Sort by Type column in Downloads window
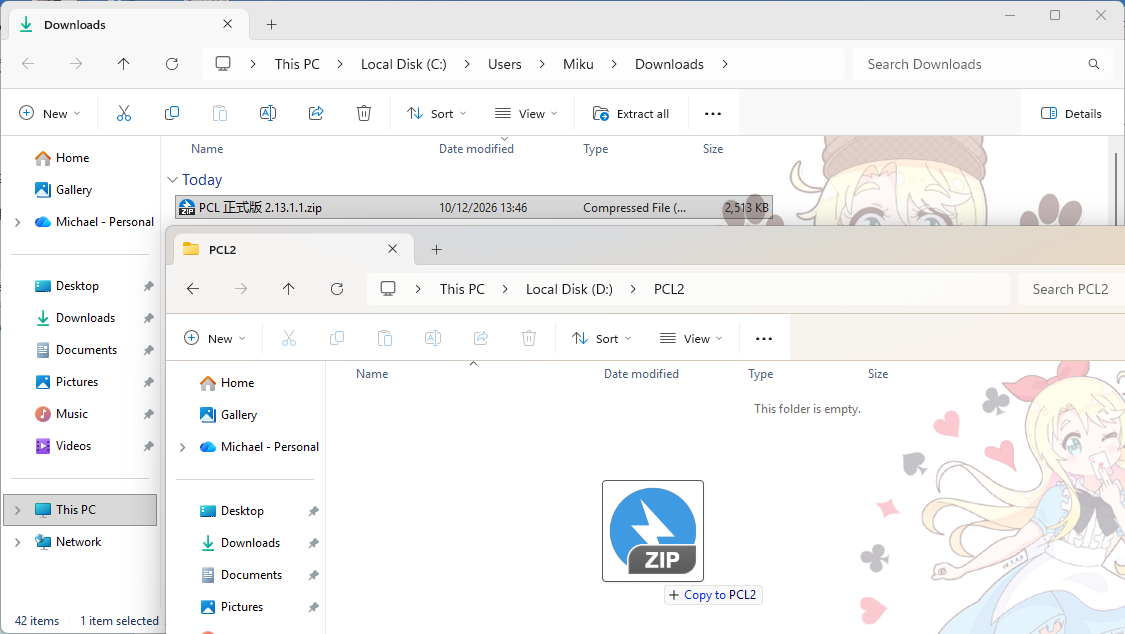The width and height of the screenshot is (1125, 634). (x=596, y=148)
